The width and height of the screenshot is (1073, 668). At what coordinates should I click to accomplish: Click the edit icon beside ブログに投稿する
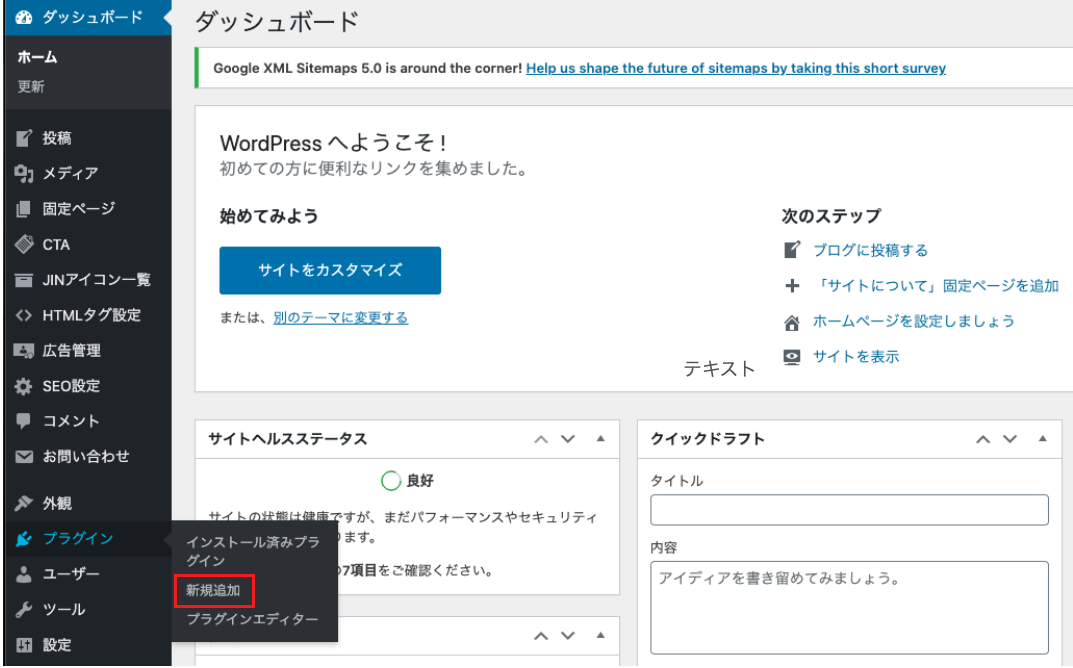pyautogui.click(x=792, y=250)
